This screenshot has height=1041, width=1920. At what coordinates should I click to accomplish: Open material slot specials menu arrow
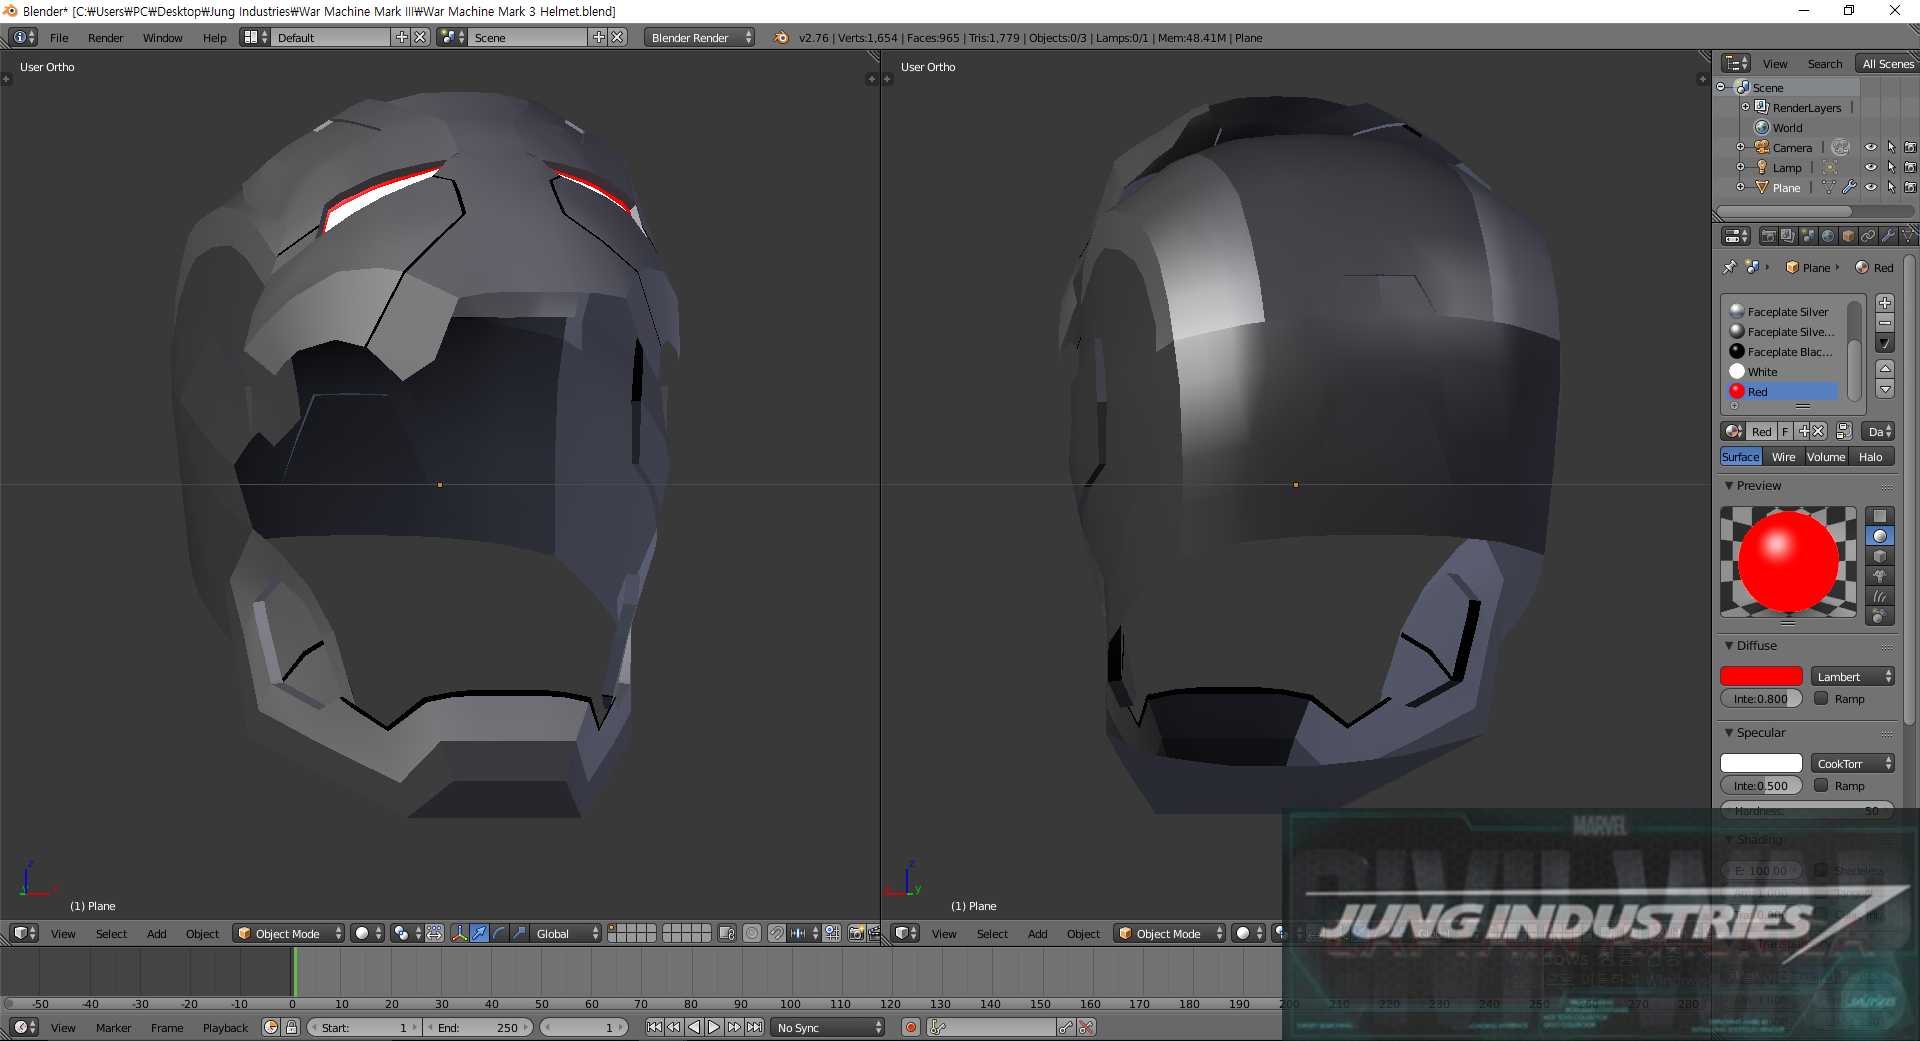tap(1885, 343)
